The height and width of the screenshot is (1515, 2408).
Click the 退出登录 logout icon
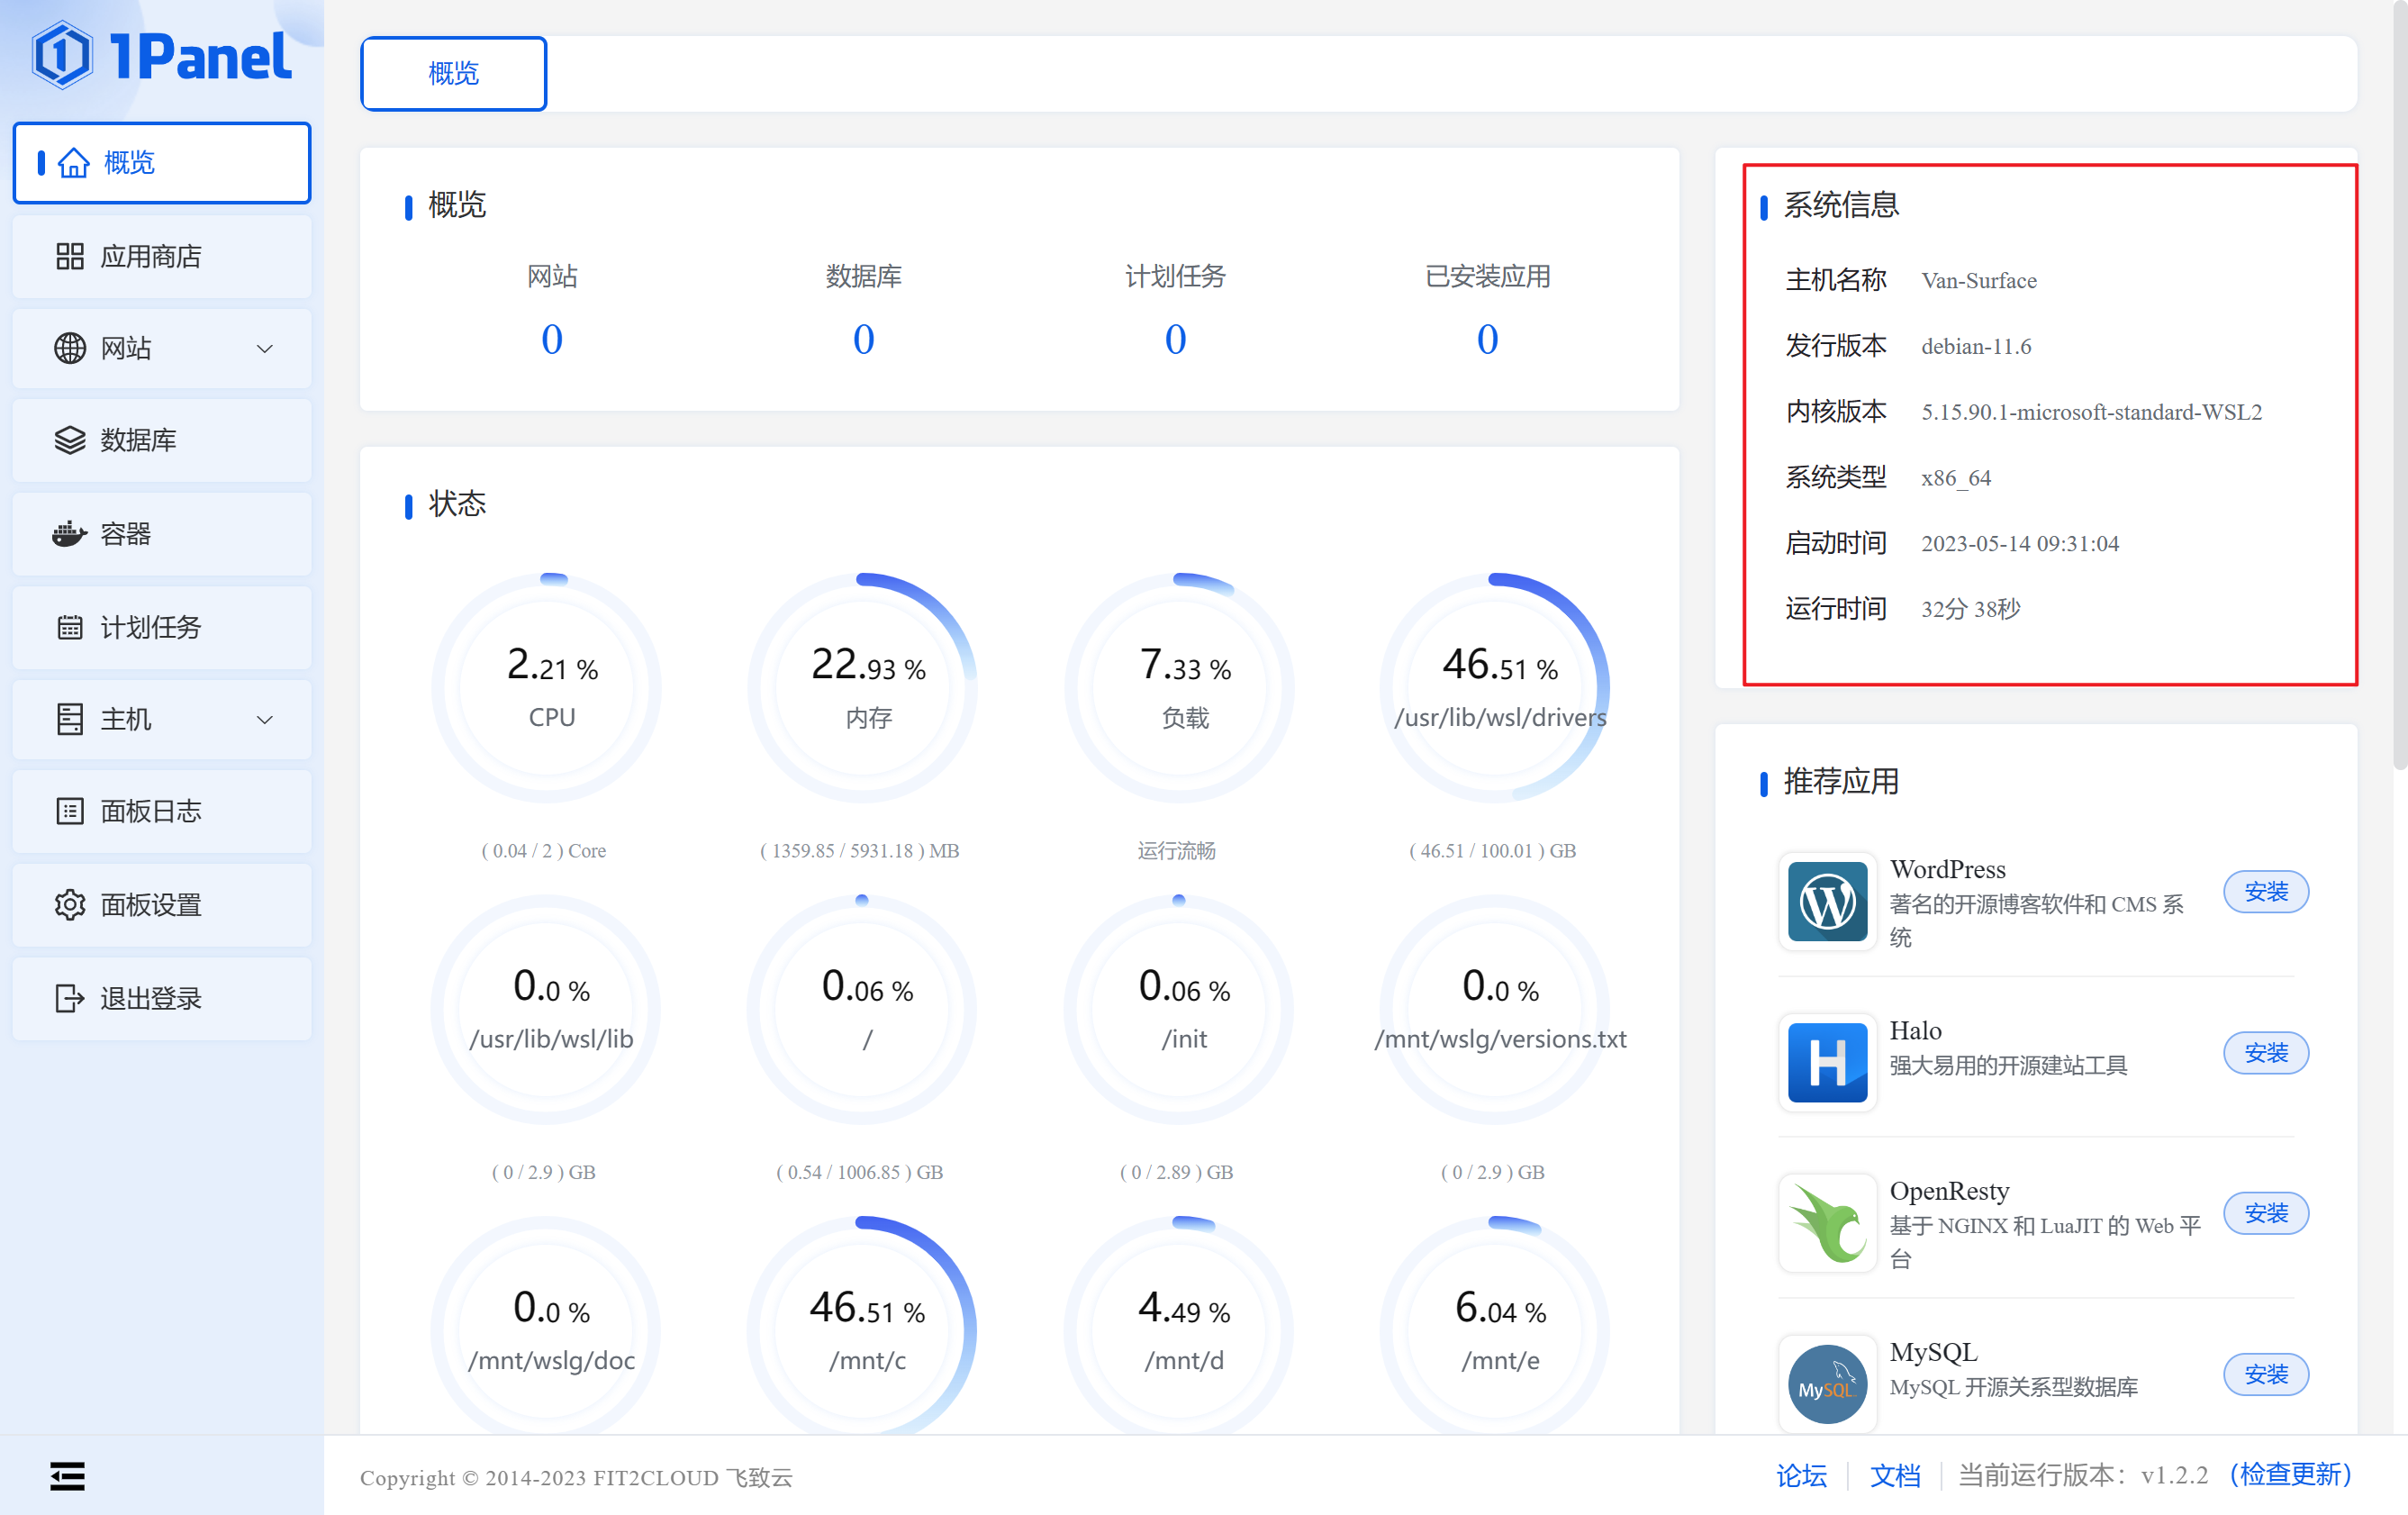[69, 997]
